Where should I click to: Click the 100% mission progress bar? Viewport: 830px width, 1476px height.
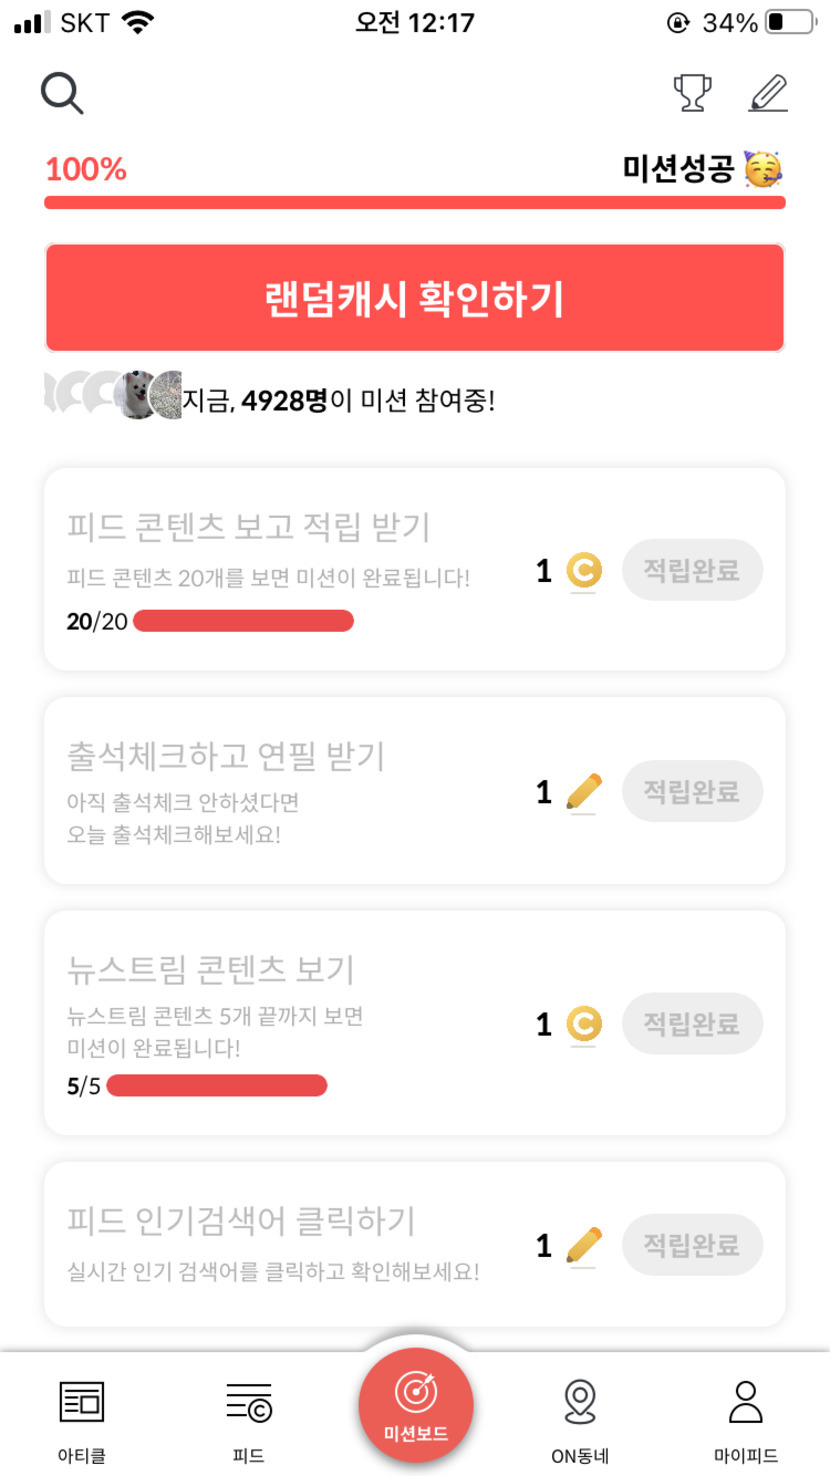pos(415,203)
